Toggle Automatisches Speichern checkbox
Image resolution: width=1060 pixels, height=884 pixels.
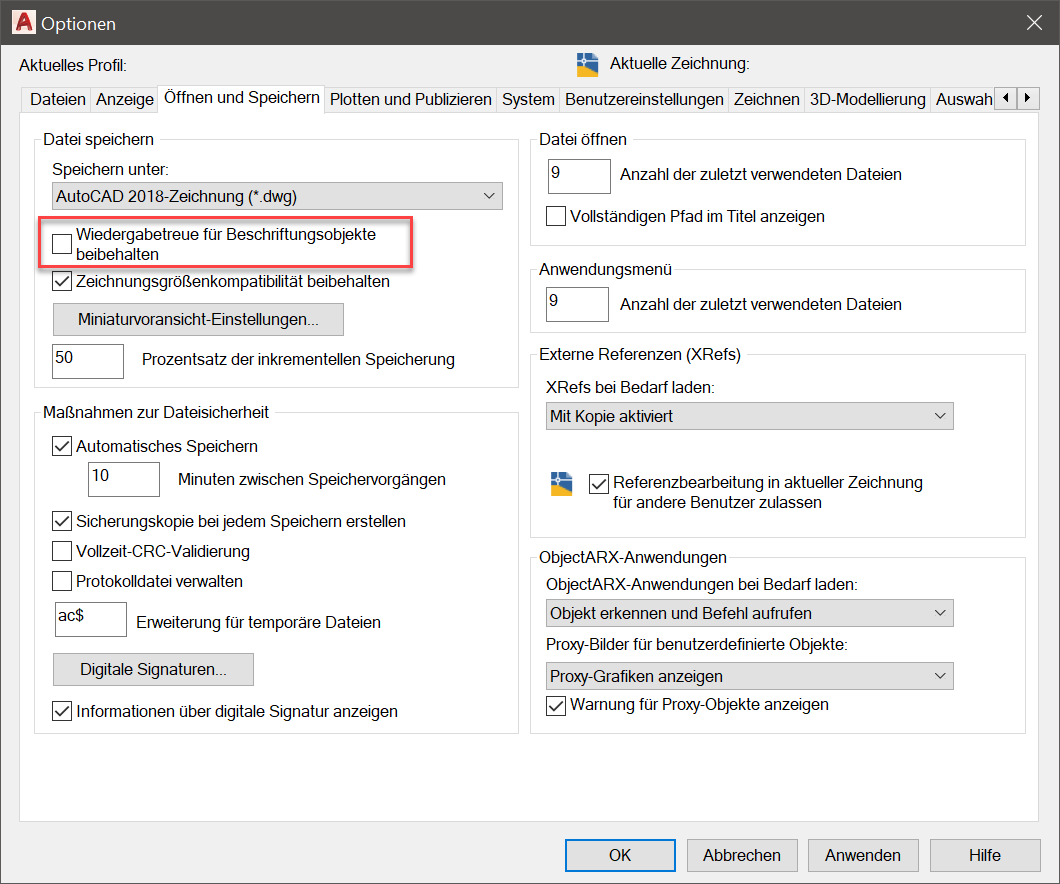click(x=62, y=446)
